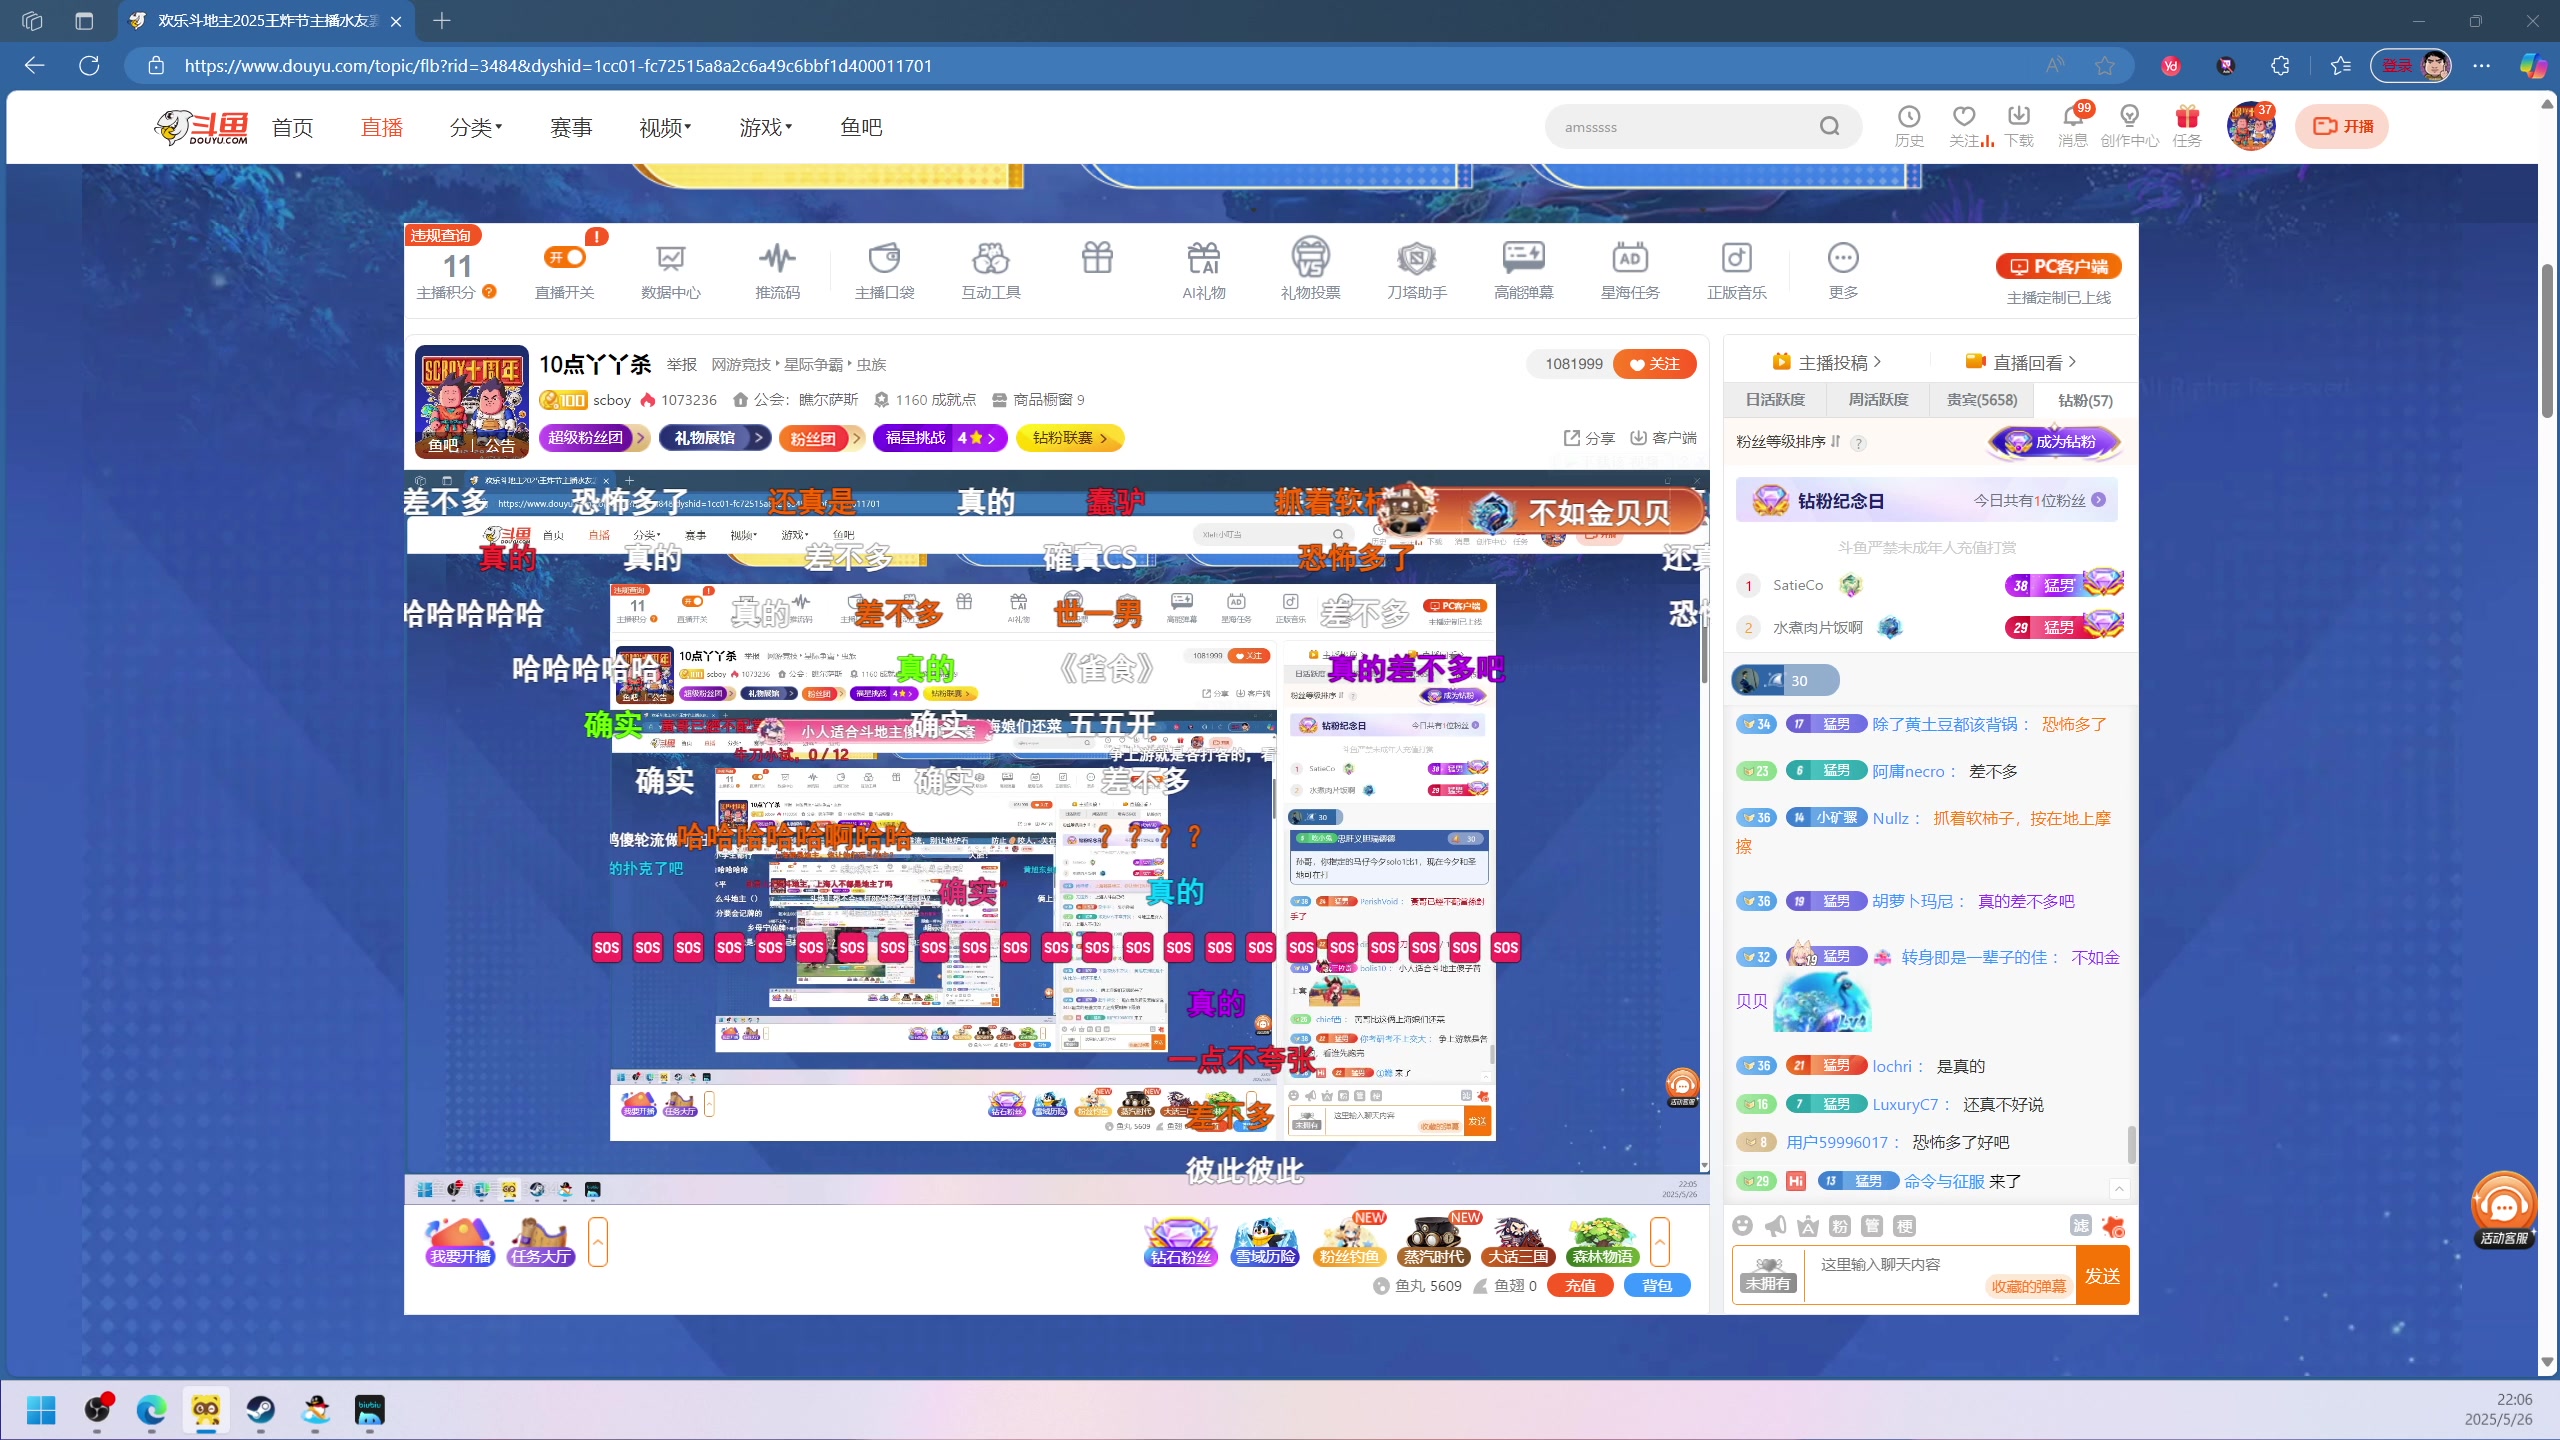Open 互动工具 interactive tools icon
Image resolution: width=2560 pixels, height=1440 pixels.
pyautogui.click(x=991, y=271)
